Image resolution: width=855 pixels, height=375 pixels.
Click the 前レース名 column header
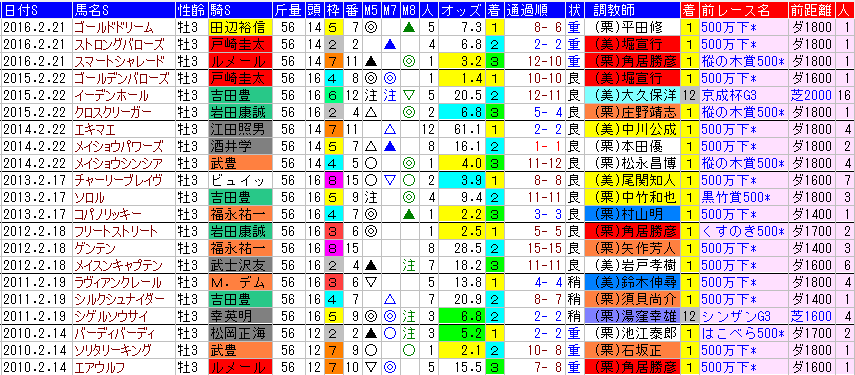click(x=744, y=9)
